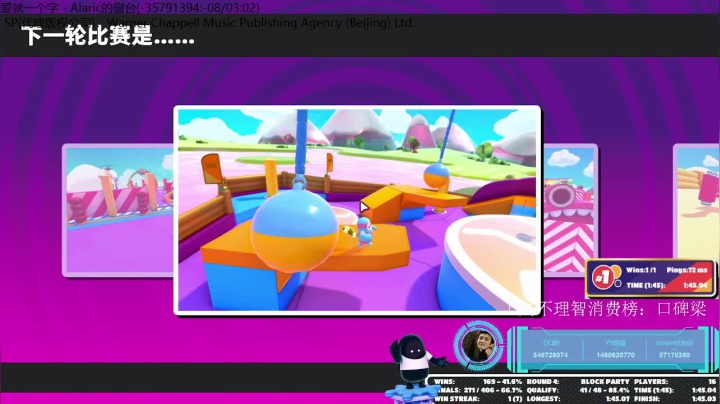Select the left candy-striped obstacle course preview card
720x404 pixels.
point(118,210)
